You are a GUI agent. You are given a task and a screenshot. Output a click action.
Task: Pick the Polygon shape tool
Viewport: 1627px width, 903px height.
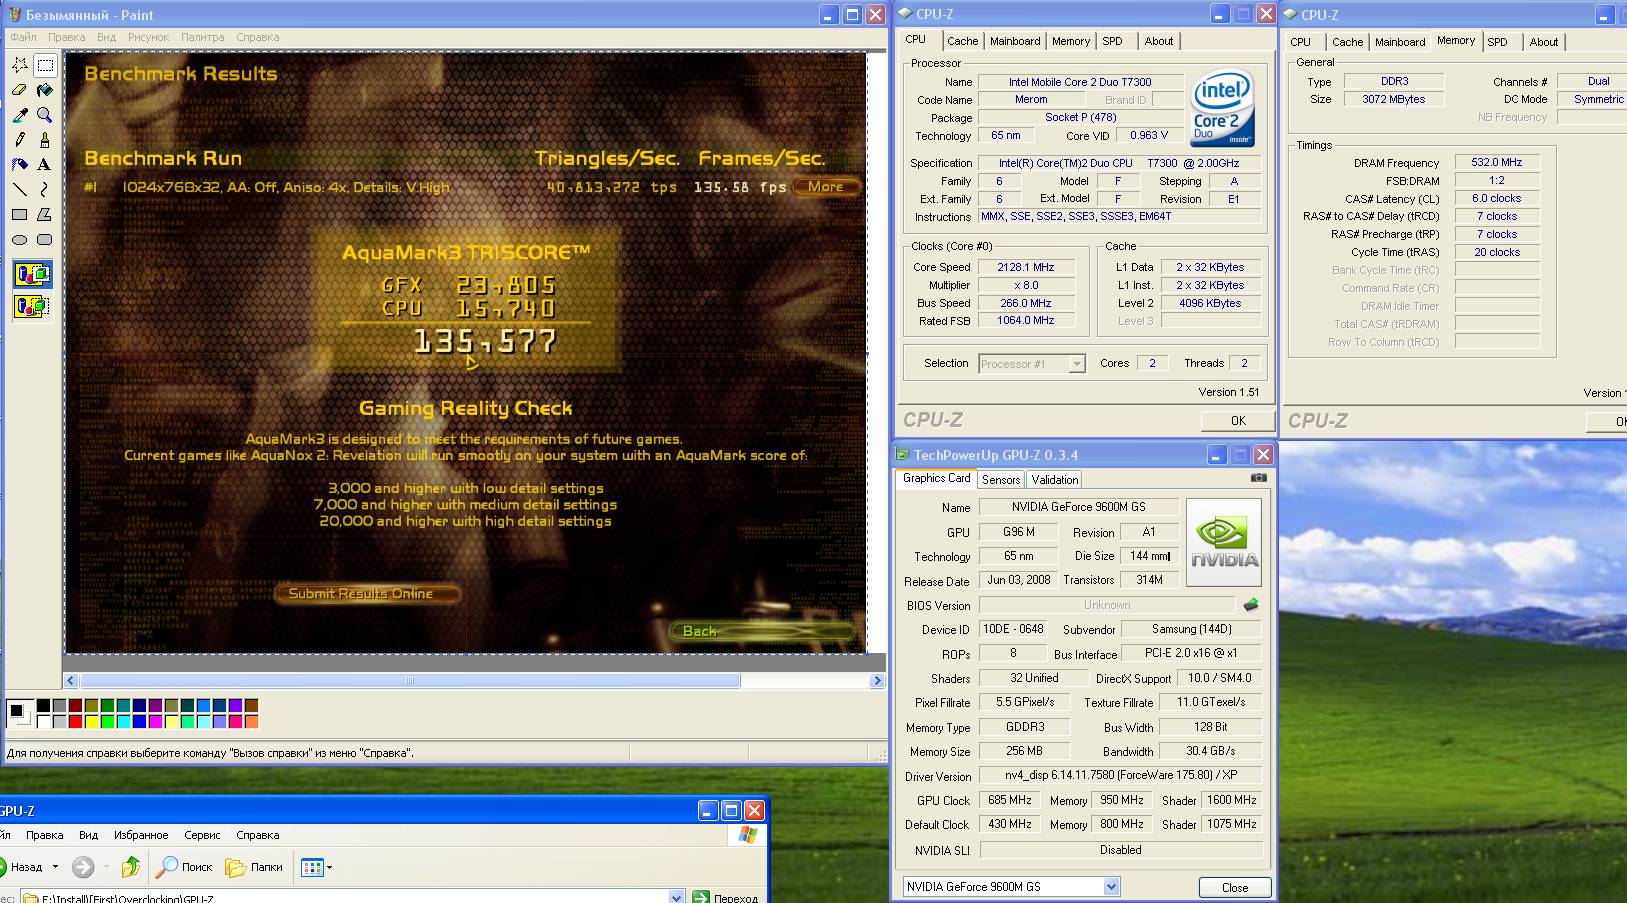click(x=45, y=214)
